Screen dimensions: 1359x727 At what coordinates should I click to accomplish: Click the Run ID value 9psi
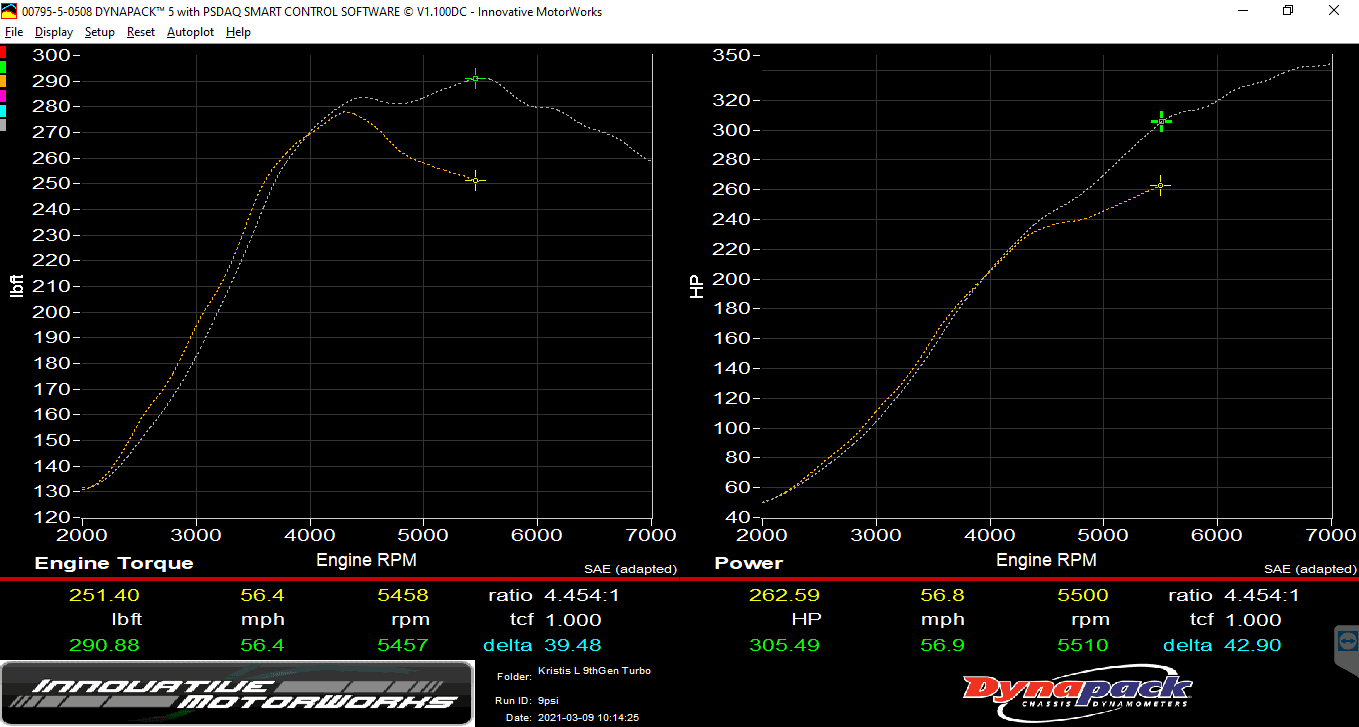pos(548,701)
